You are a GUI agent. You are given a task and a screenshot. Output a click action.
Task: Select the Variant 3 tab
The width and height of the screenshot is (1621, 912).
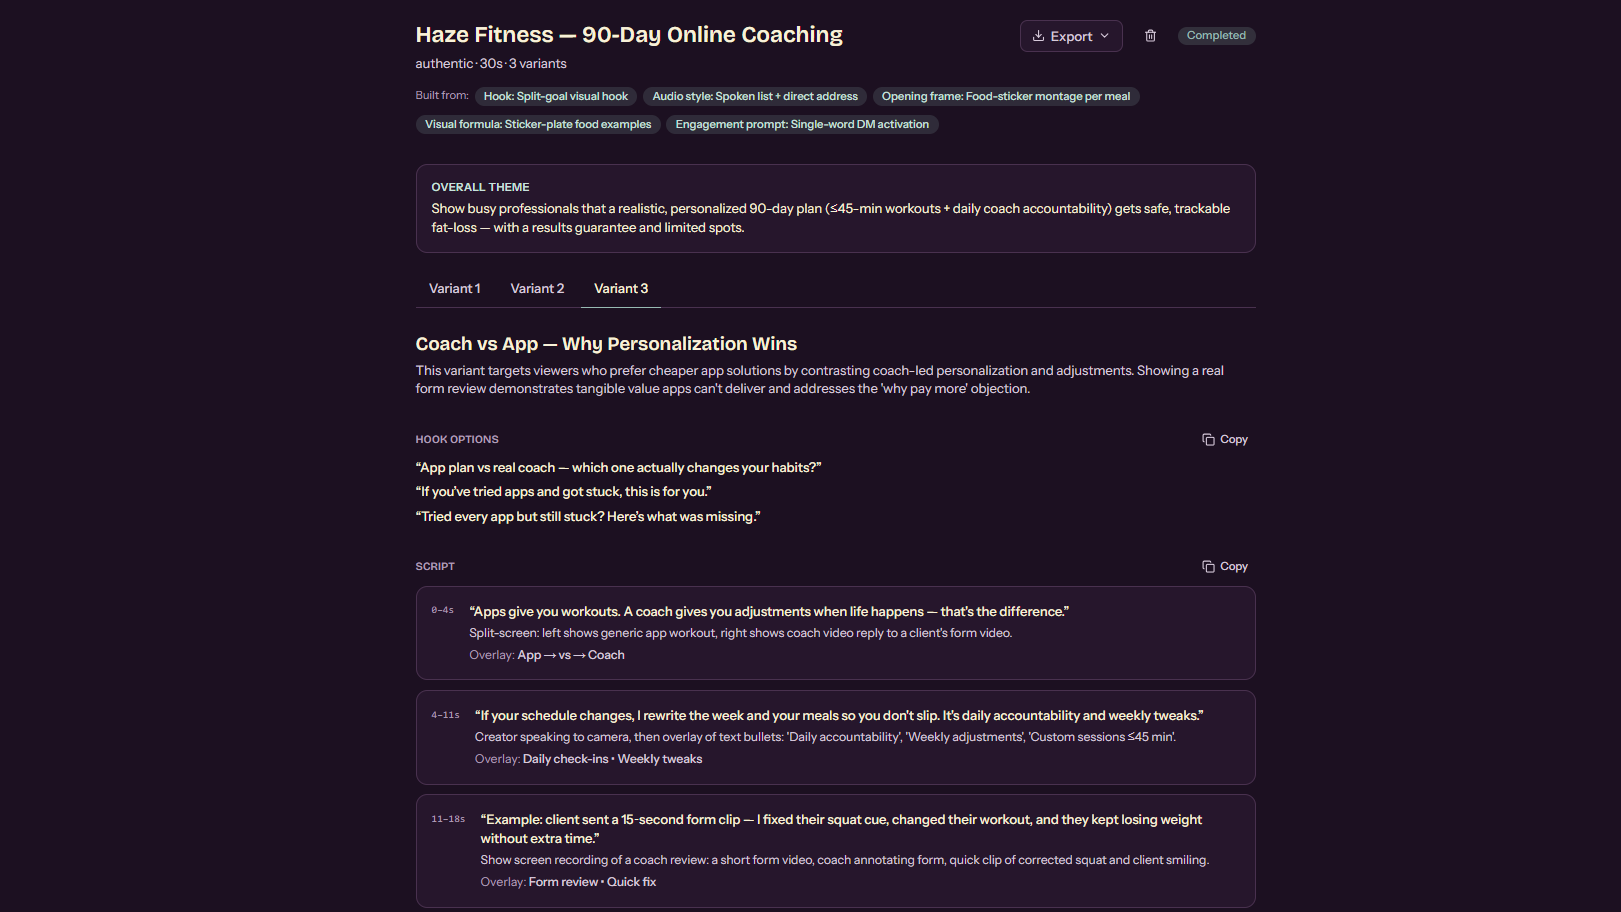pos(621,289)
